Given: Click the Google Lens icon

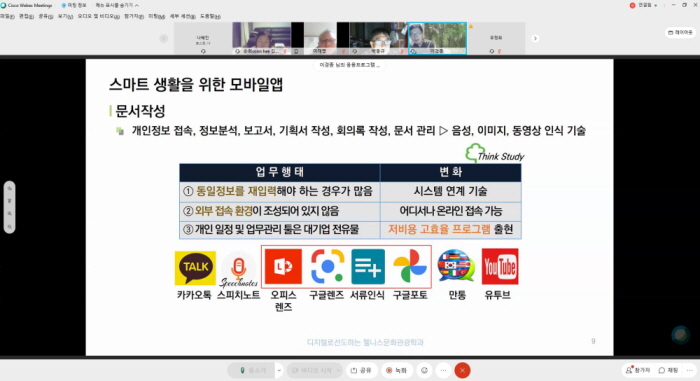Looking at the screenshot, I should coord(327,267).
